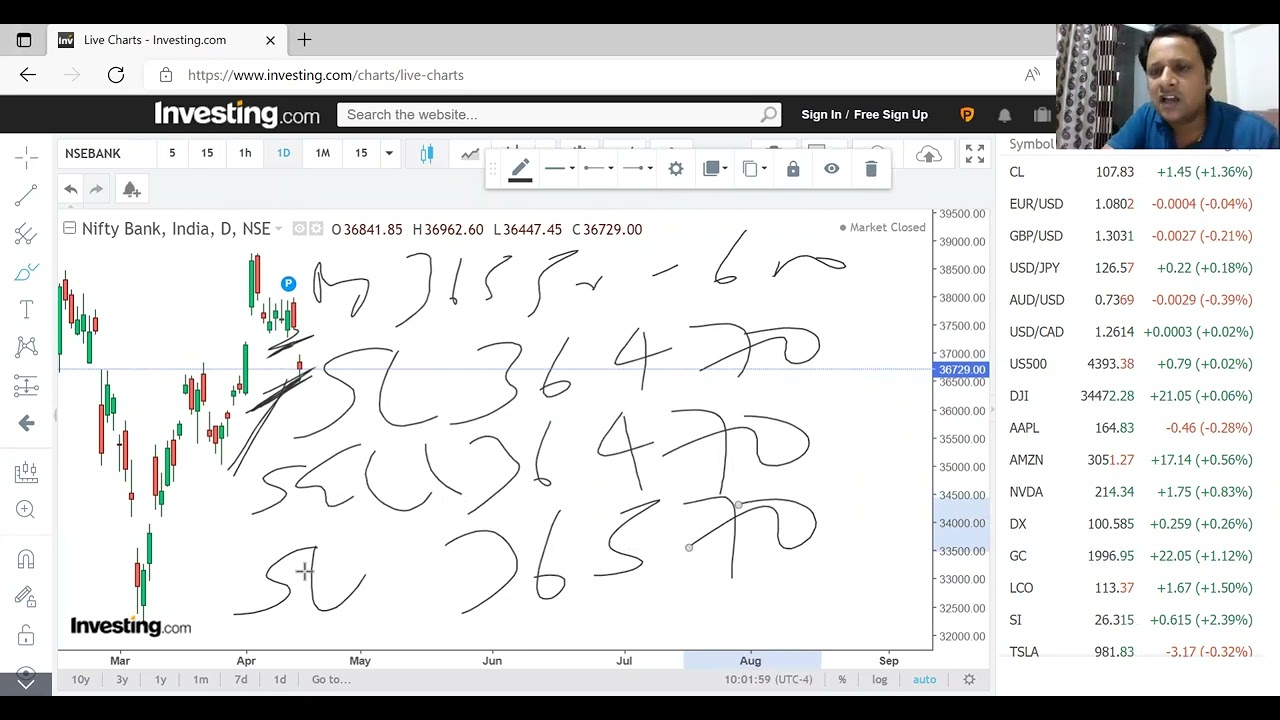The height and width of the screenshot is (720, 1280).
Task: Open clone/copy drawing dropdown
Action: point(755,169)
